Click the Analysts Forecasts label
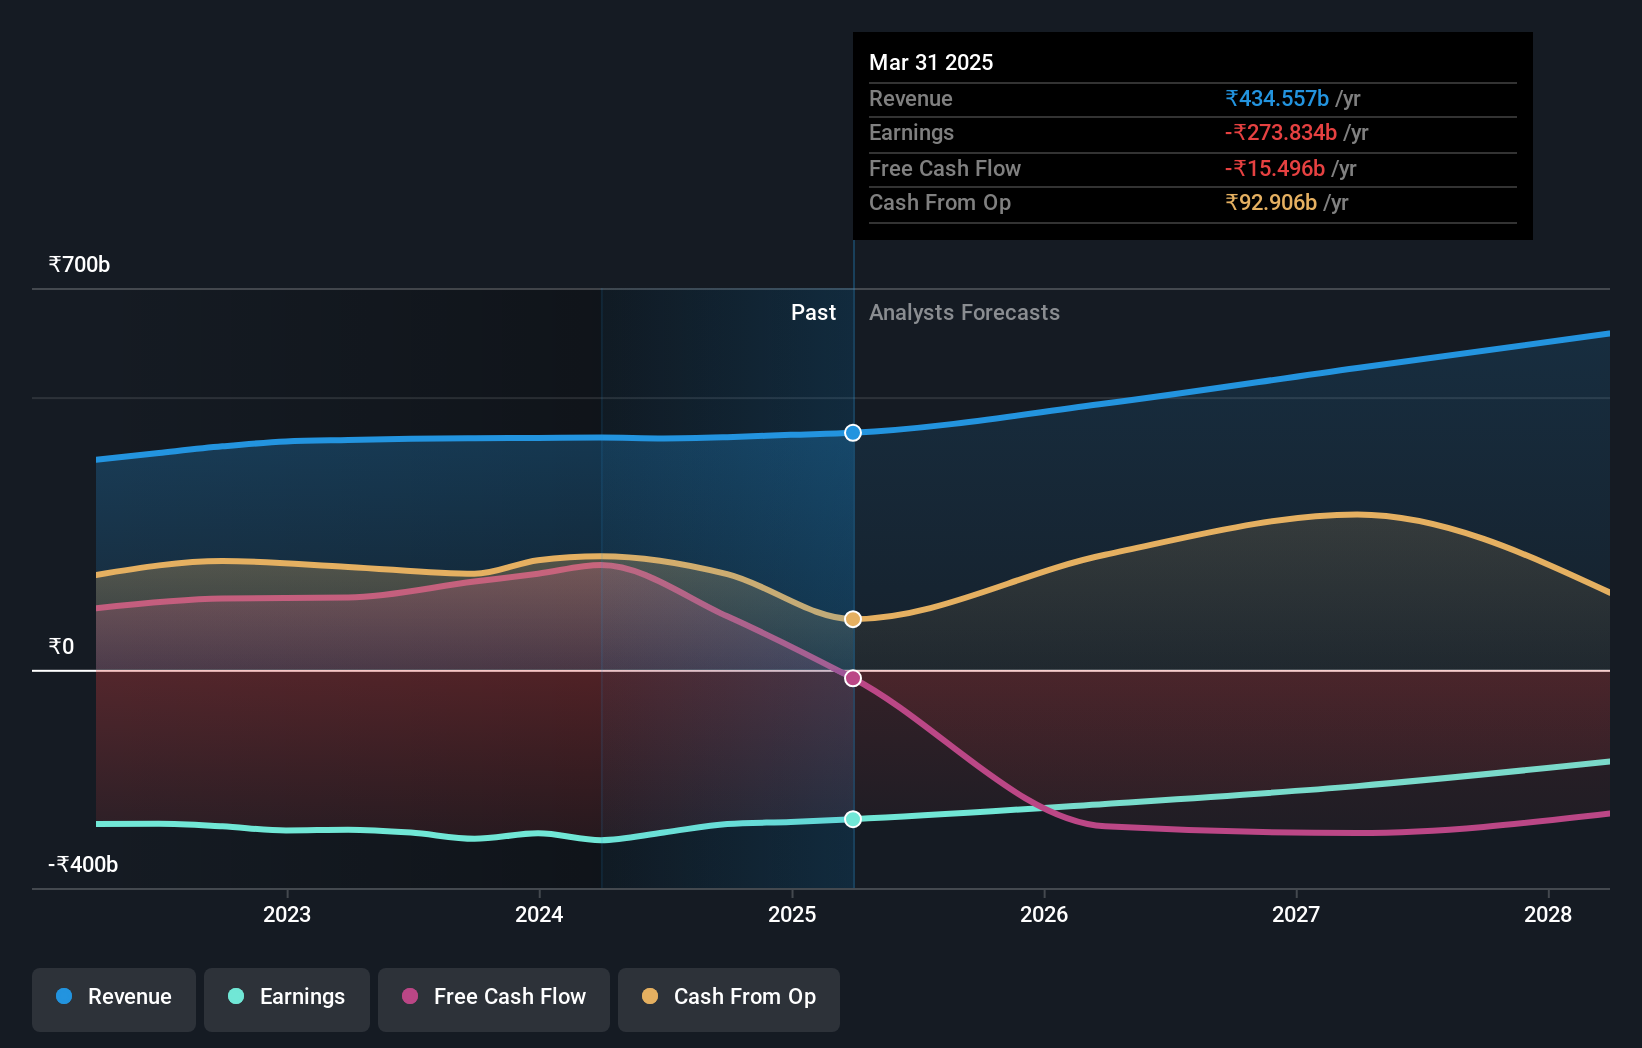The image size is (1642, 1048). tap(964, 313)
